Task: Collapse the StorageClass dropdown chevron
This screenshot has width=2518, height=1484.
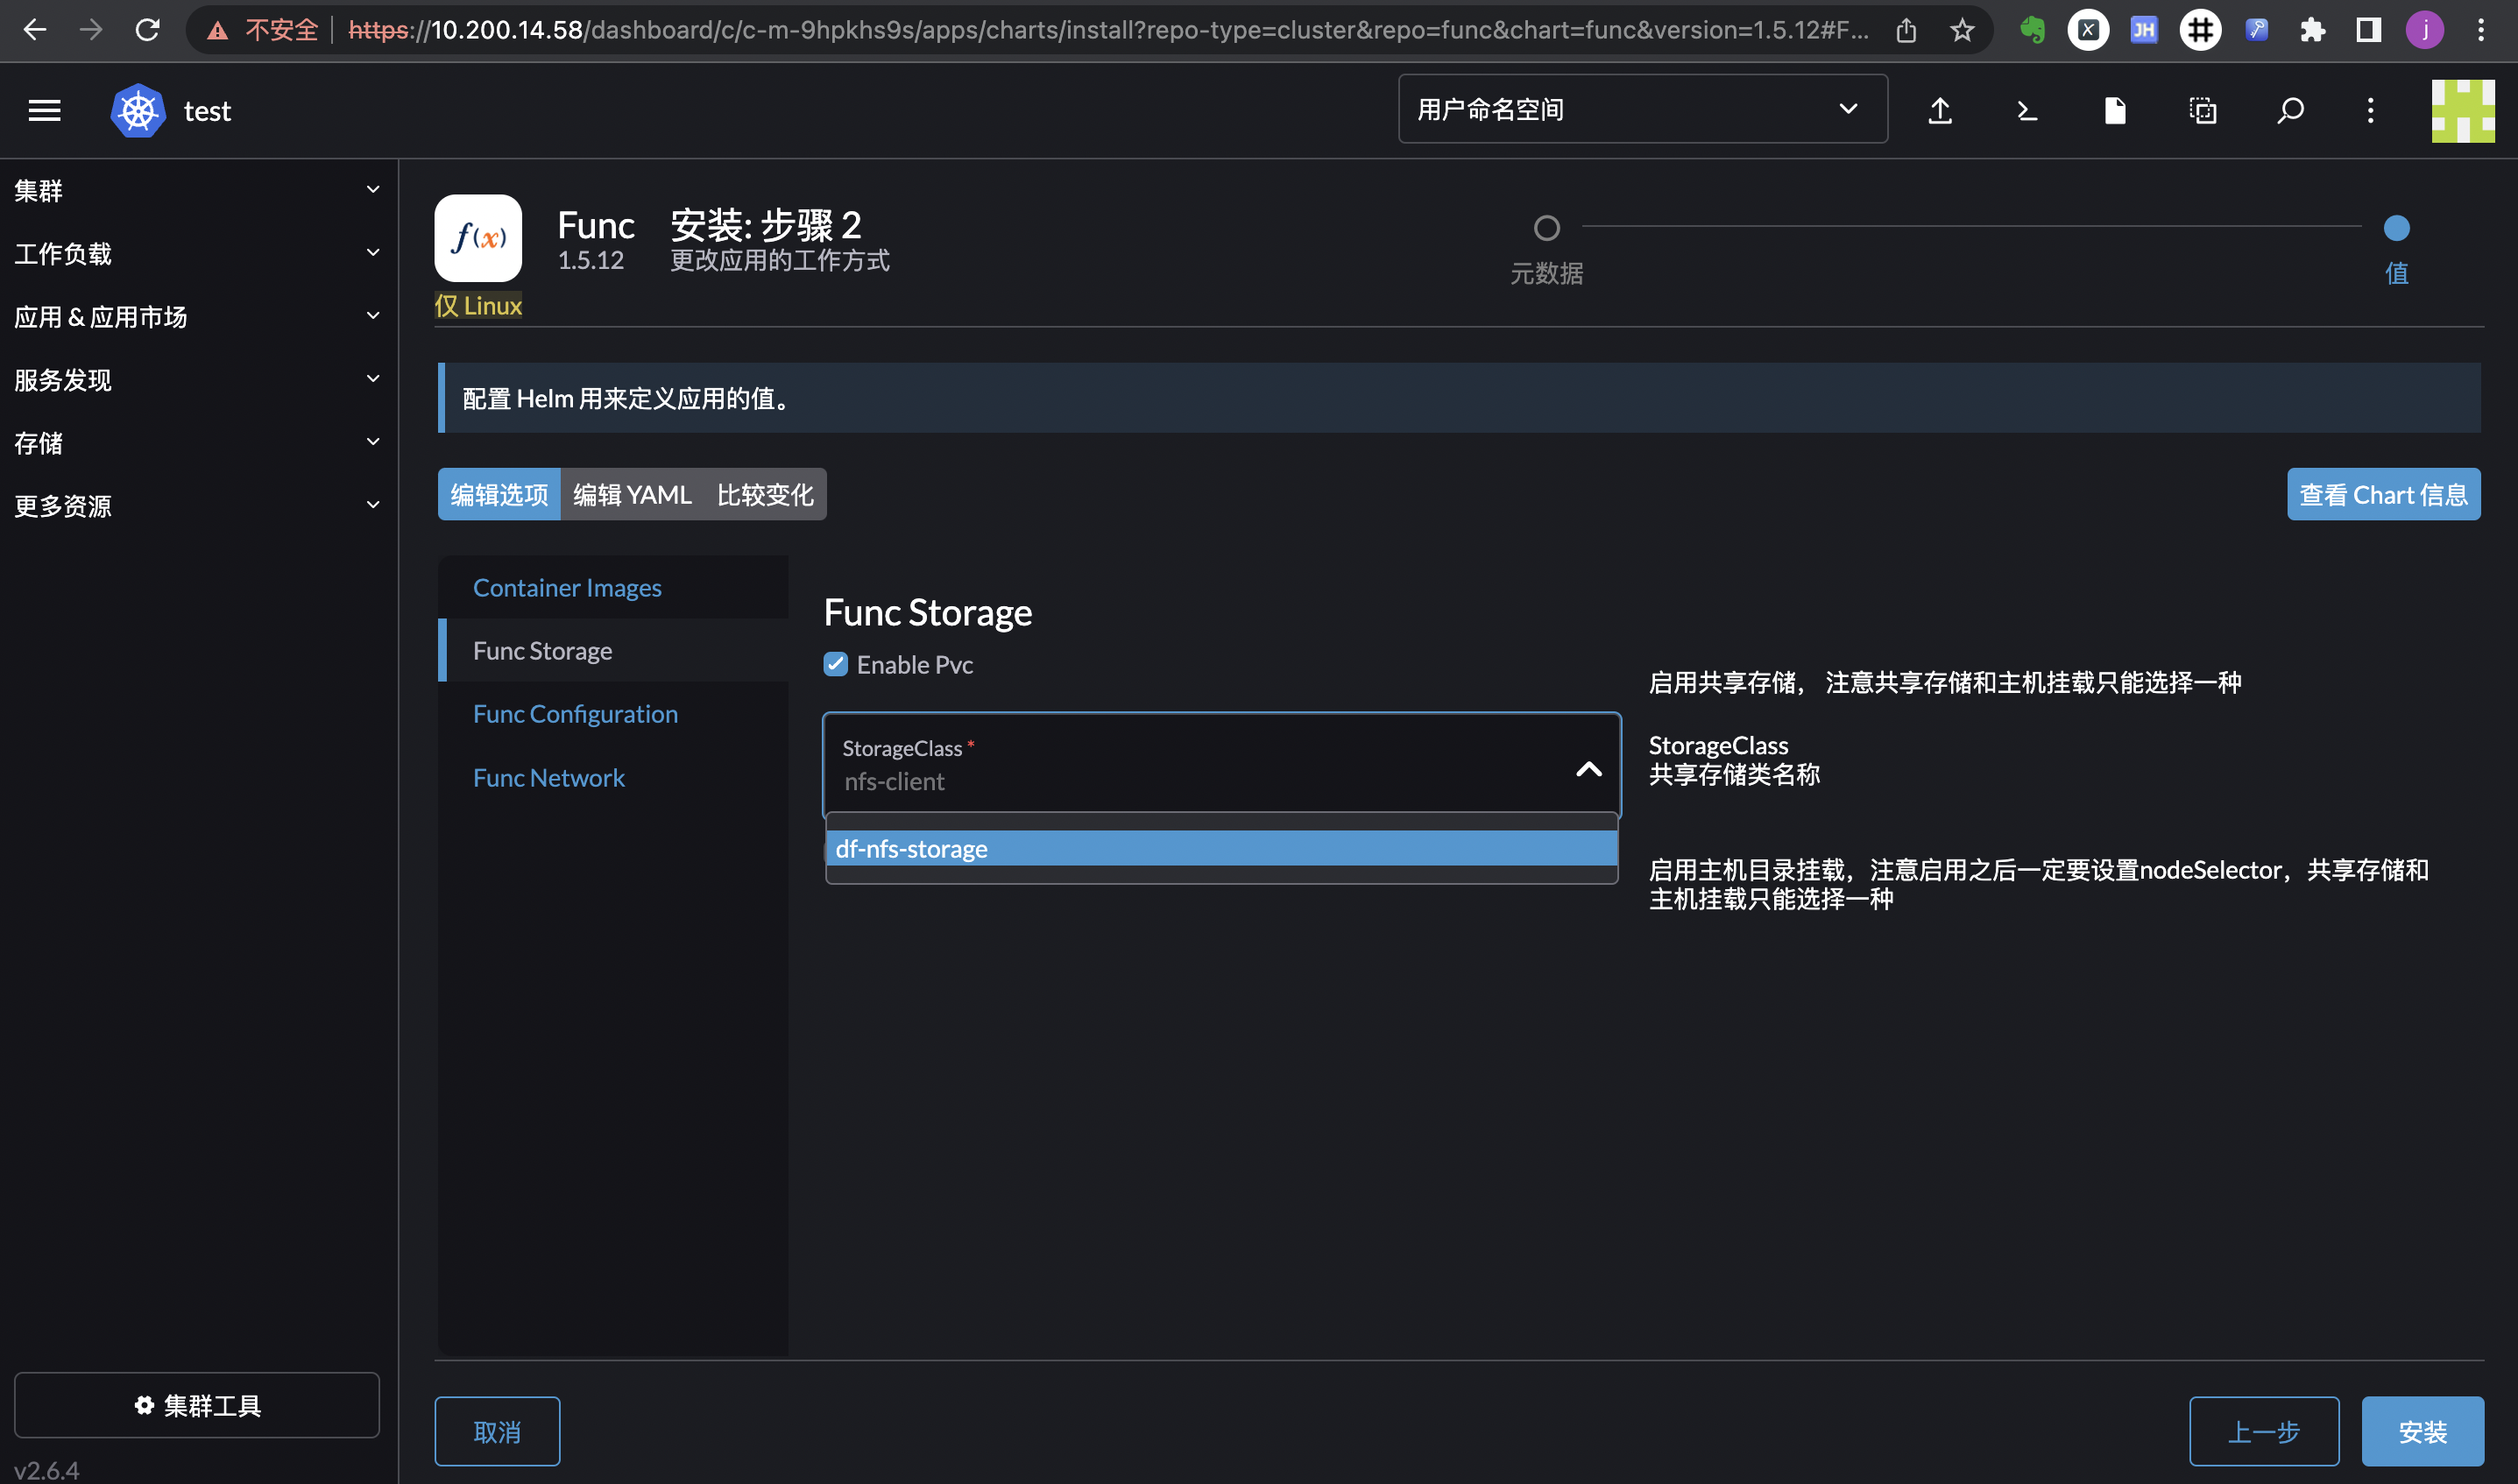Action: tap(1589, 768)
